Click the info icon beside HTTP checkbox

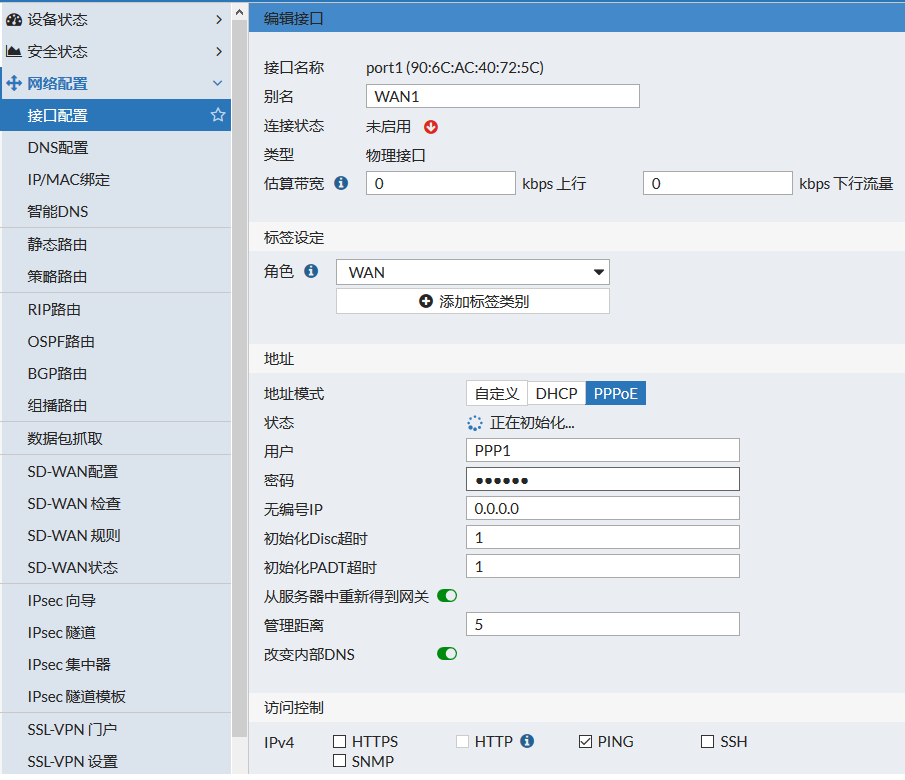point(527,741)
